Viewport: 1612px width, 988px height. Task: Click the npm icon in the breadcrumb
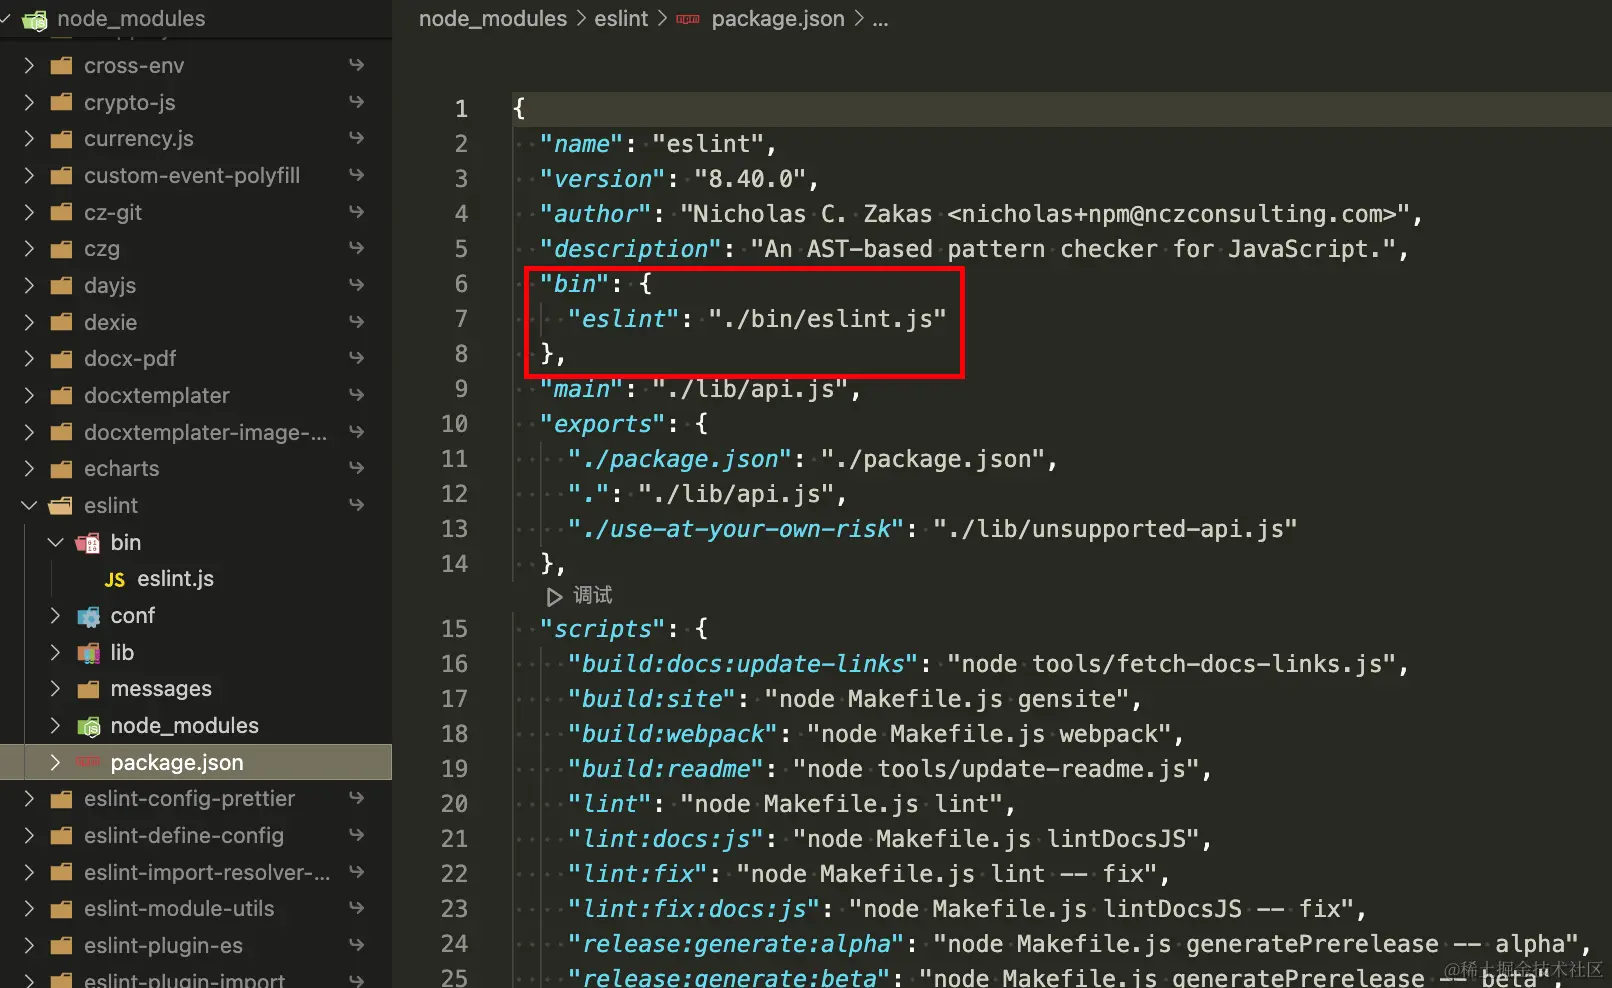point(688,19)
